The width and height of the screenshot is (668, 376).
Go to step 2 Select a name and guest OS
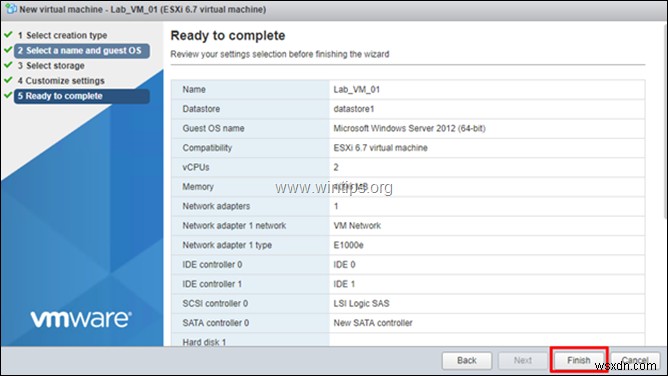pos(82,51)
